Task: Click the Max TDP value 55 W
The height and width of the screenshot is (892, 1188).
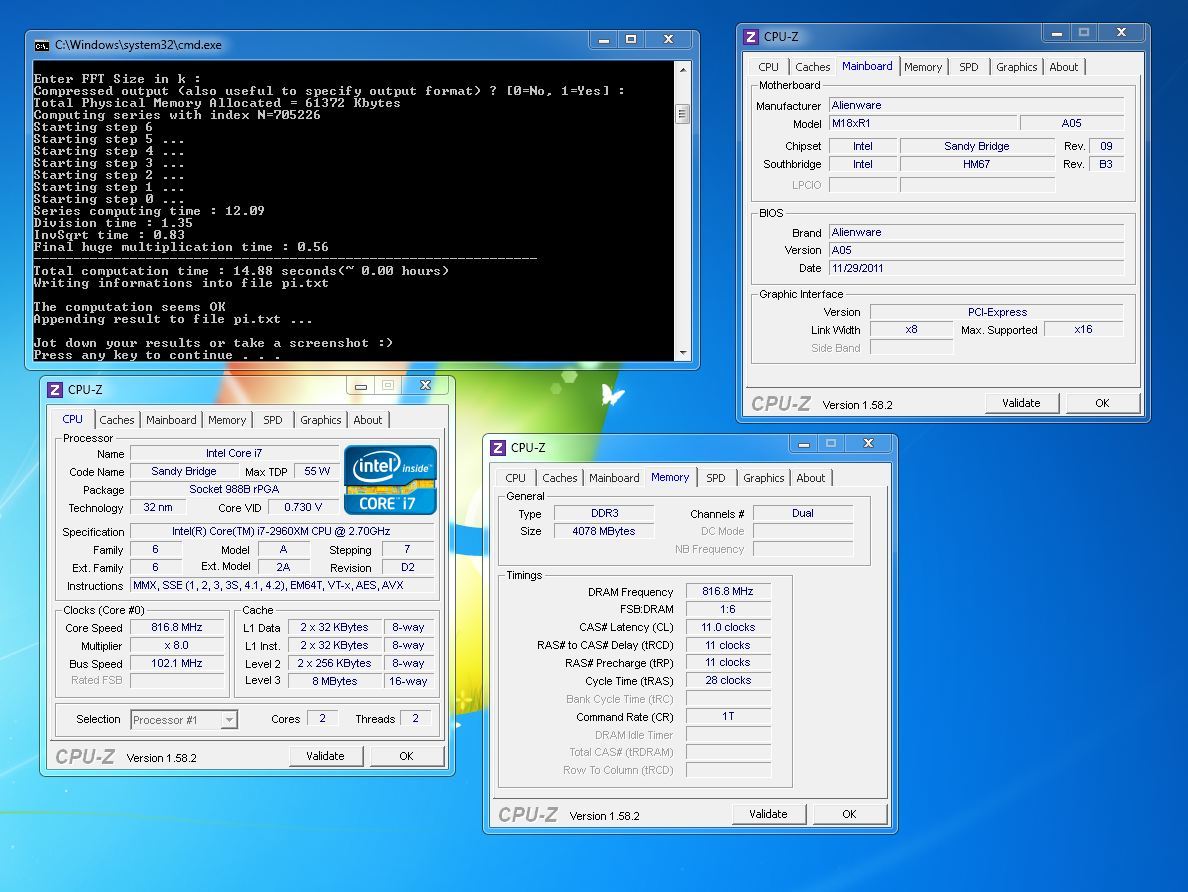Action: (317, 471)
